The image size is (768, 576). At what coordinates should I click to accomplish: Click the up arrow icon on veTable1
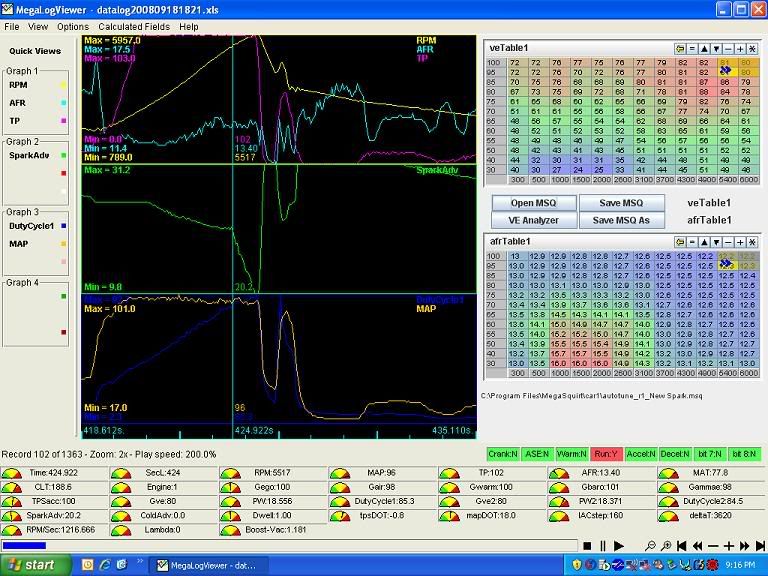[x=703, y=48]
